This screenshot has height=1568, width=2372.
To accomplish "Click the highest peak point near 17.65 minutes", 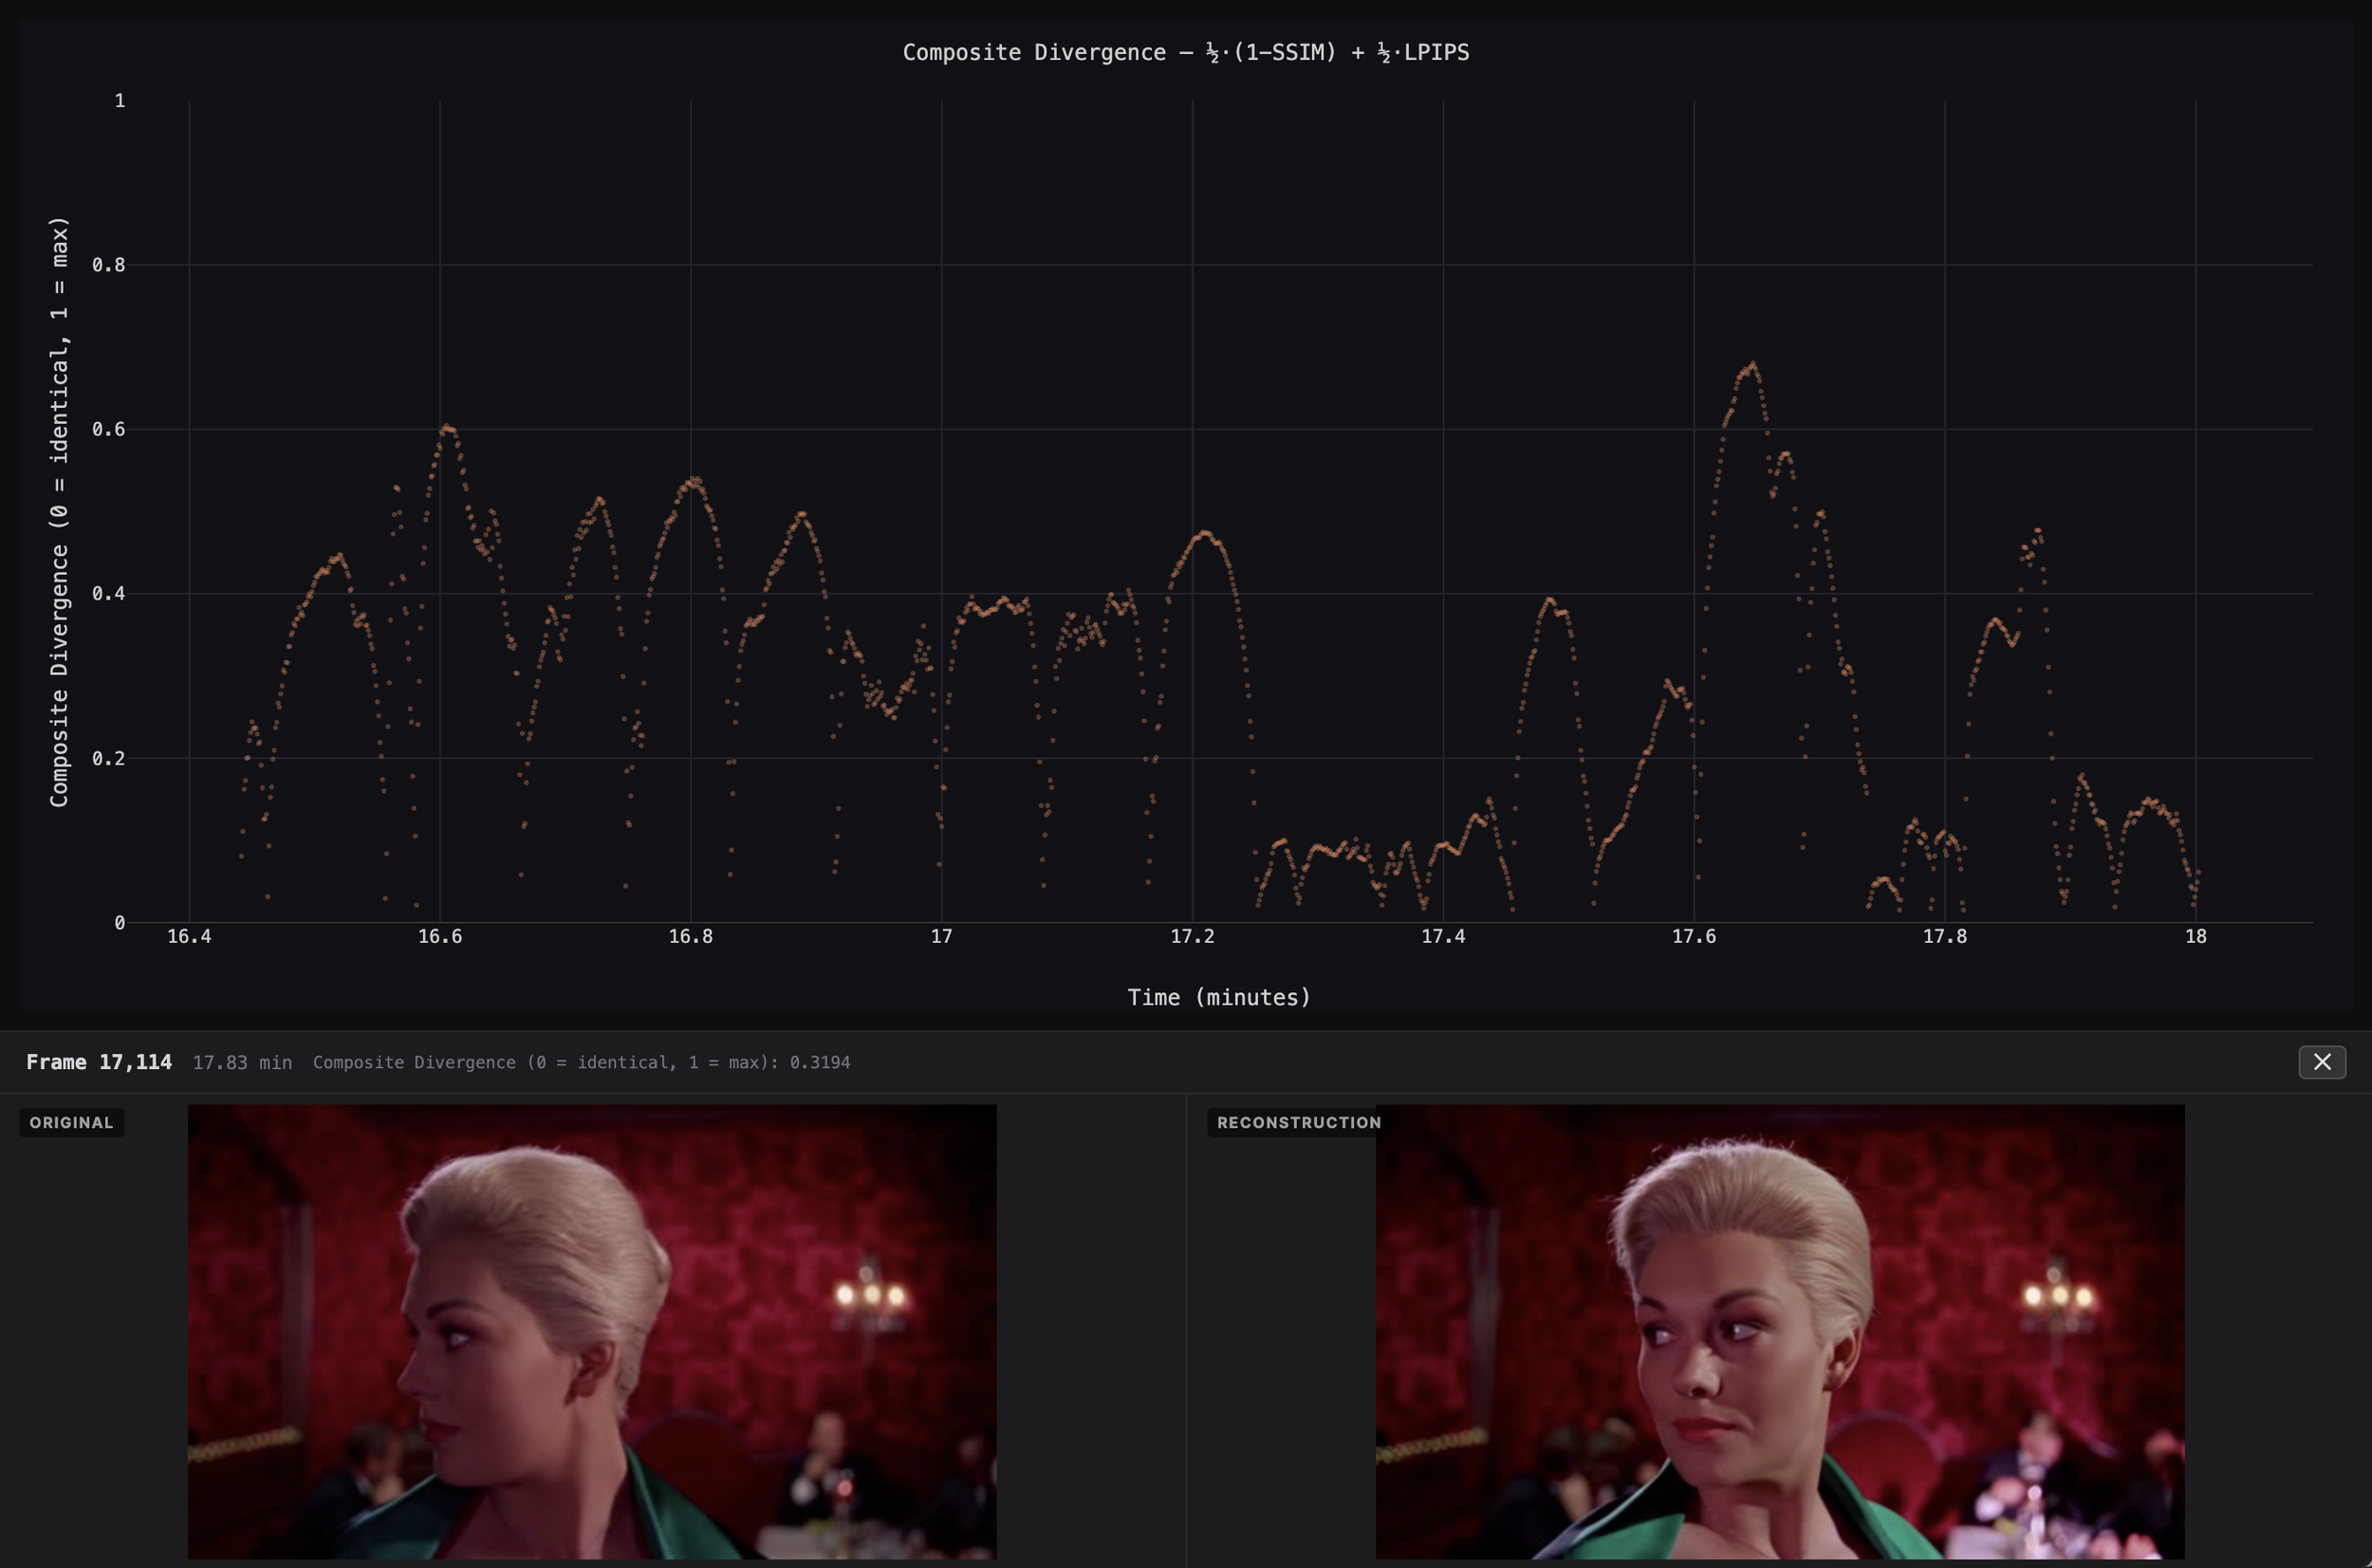I will (1752, 364).
